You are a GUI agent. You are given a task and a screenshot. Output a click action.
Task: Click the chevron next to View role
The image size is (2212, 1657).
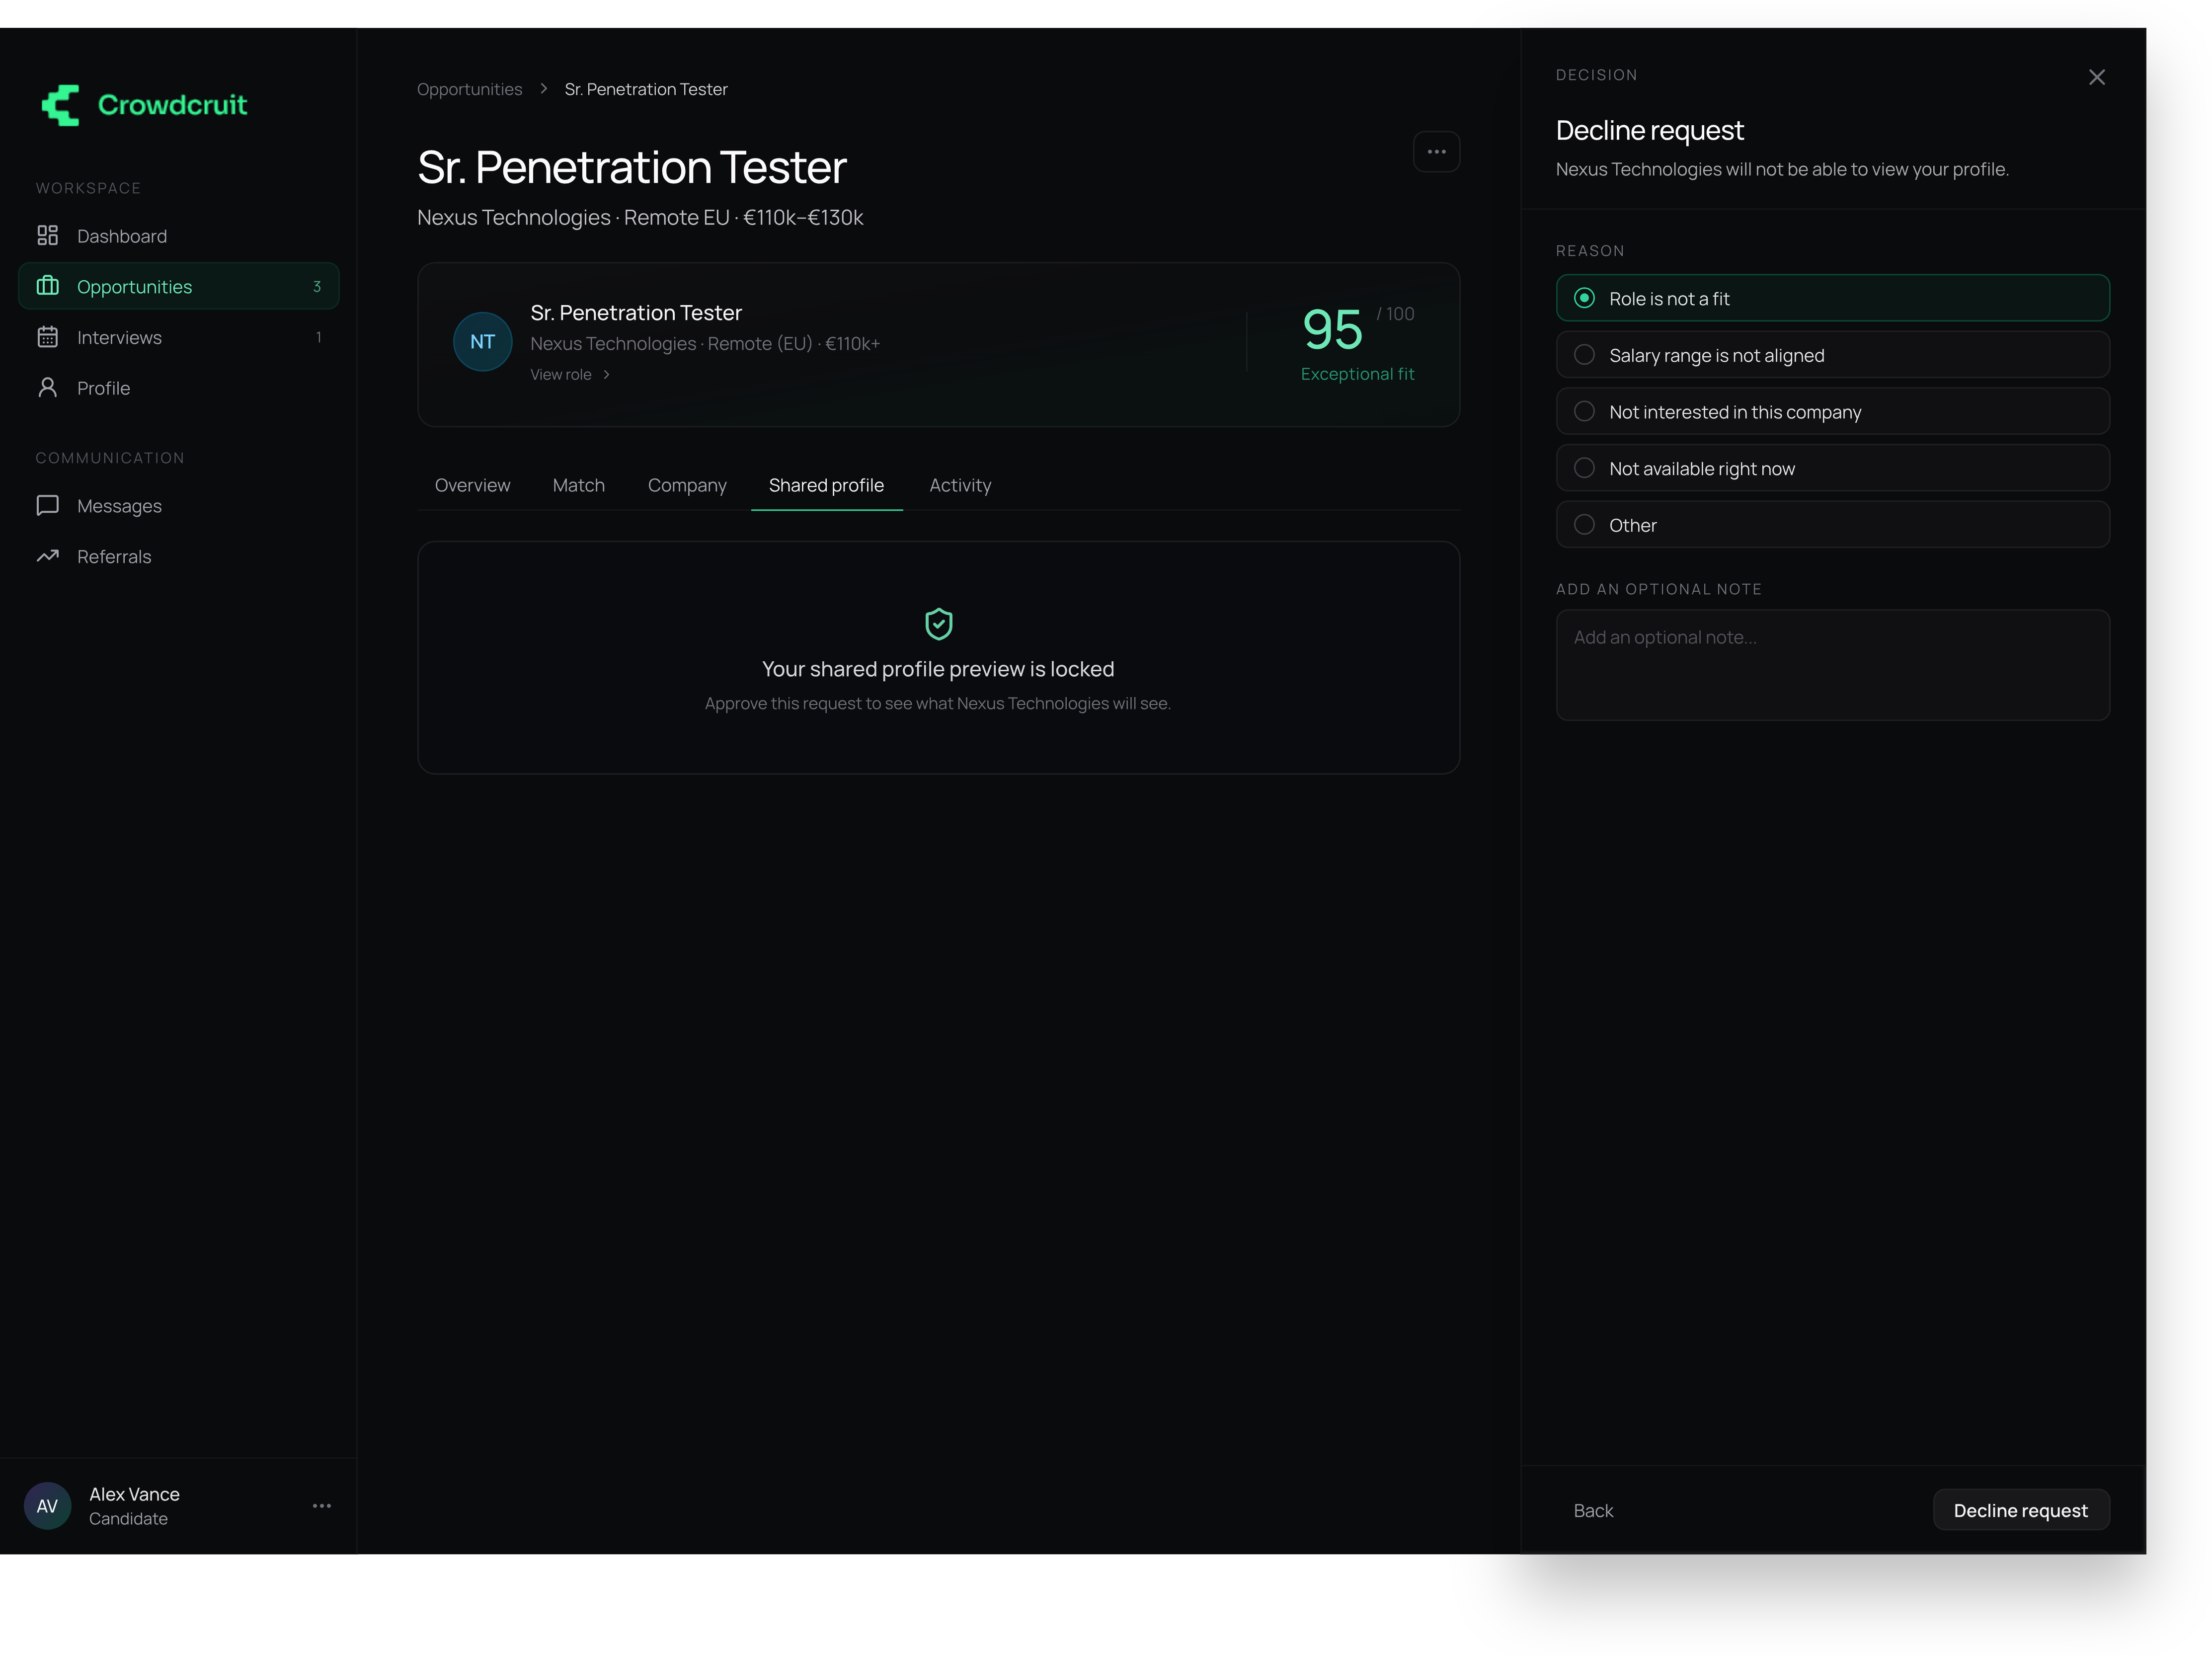pos(606,375)
